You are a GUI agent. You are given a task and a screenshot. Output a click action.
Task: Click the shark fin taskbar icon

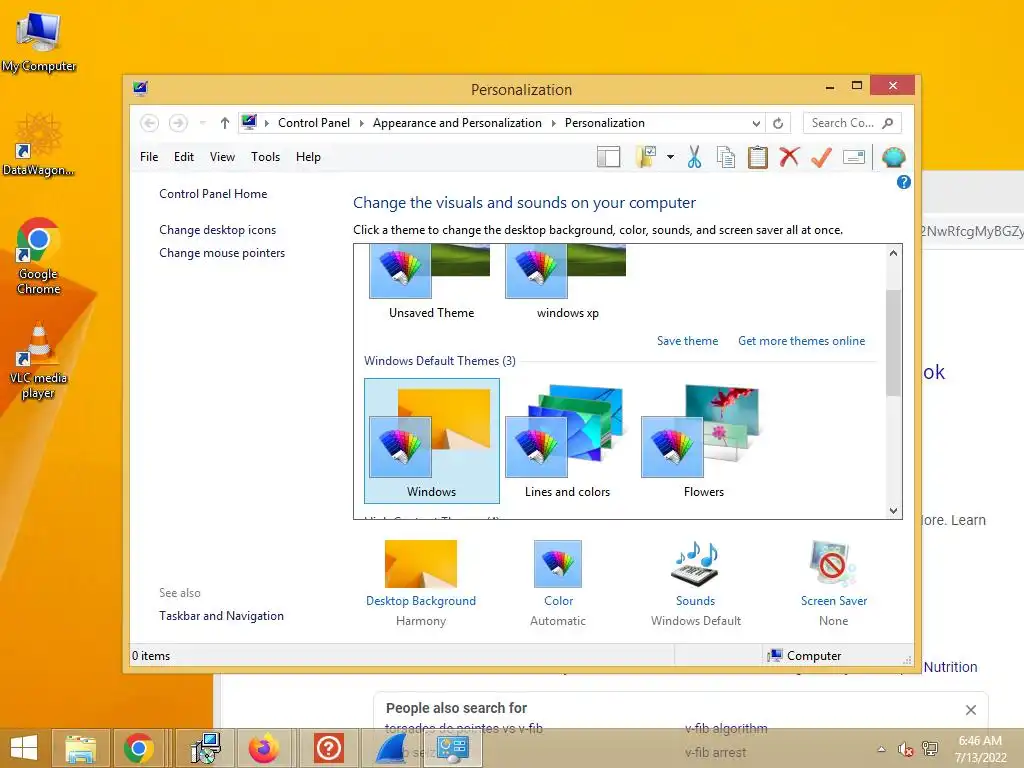(392, 748)
